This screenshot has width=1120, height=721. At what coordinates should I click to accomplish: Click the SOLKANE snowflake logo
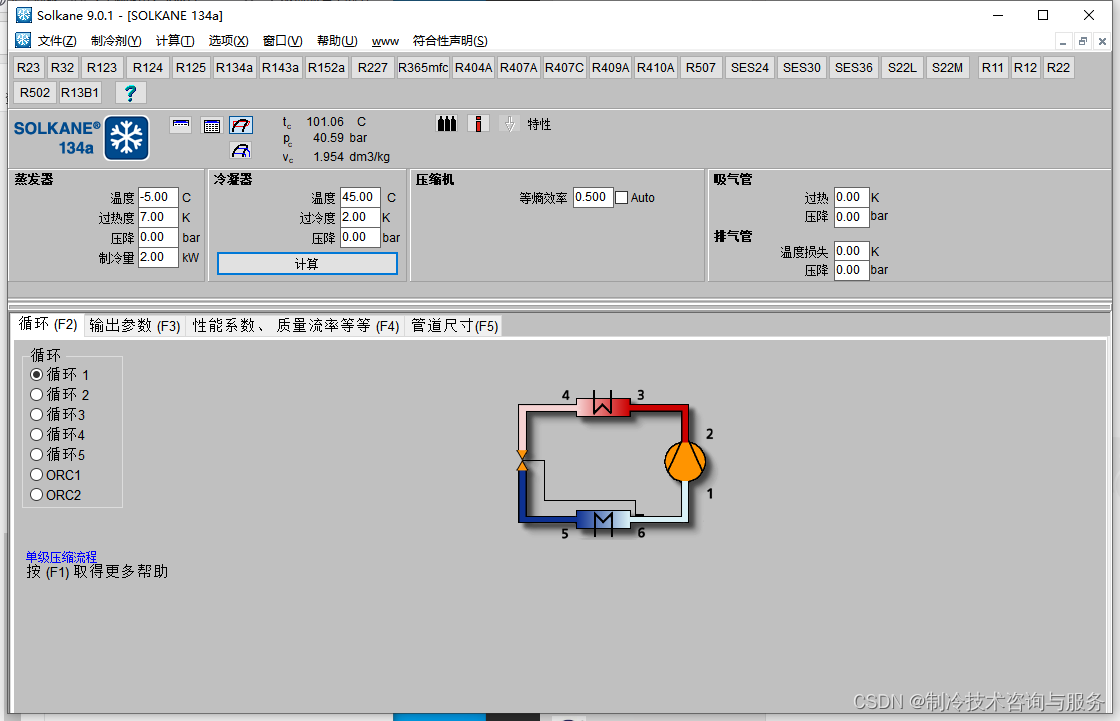126,137
